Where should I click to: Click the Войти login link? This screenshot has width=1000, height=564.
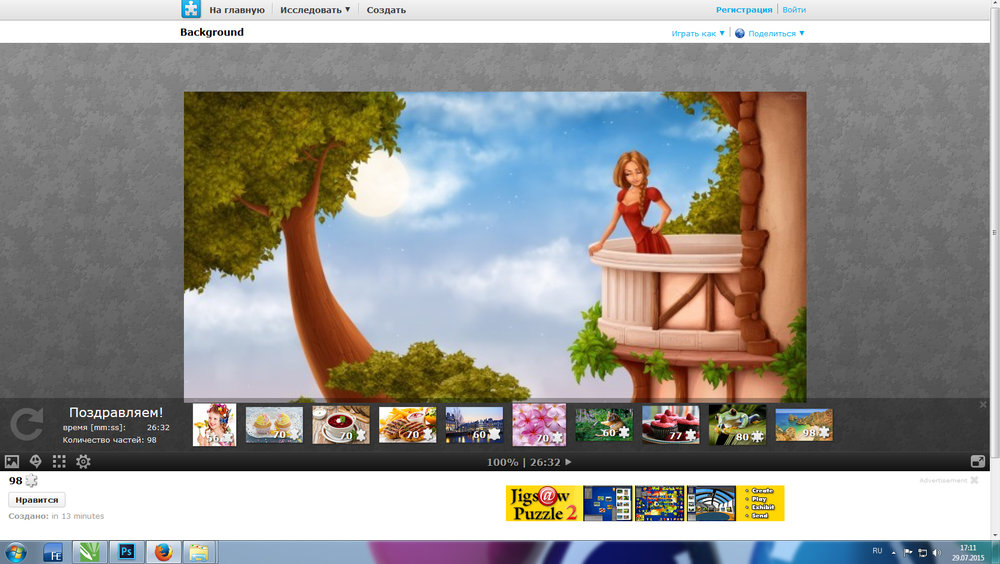click(x=794, y=10)
